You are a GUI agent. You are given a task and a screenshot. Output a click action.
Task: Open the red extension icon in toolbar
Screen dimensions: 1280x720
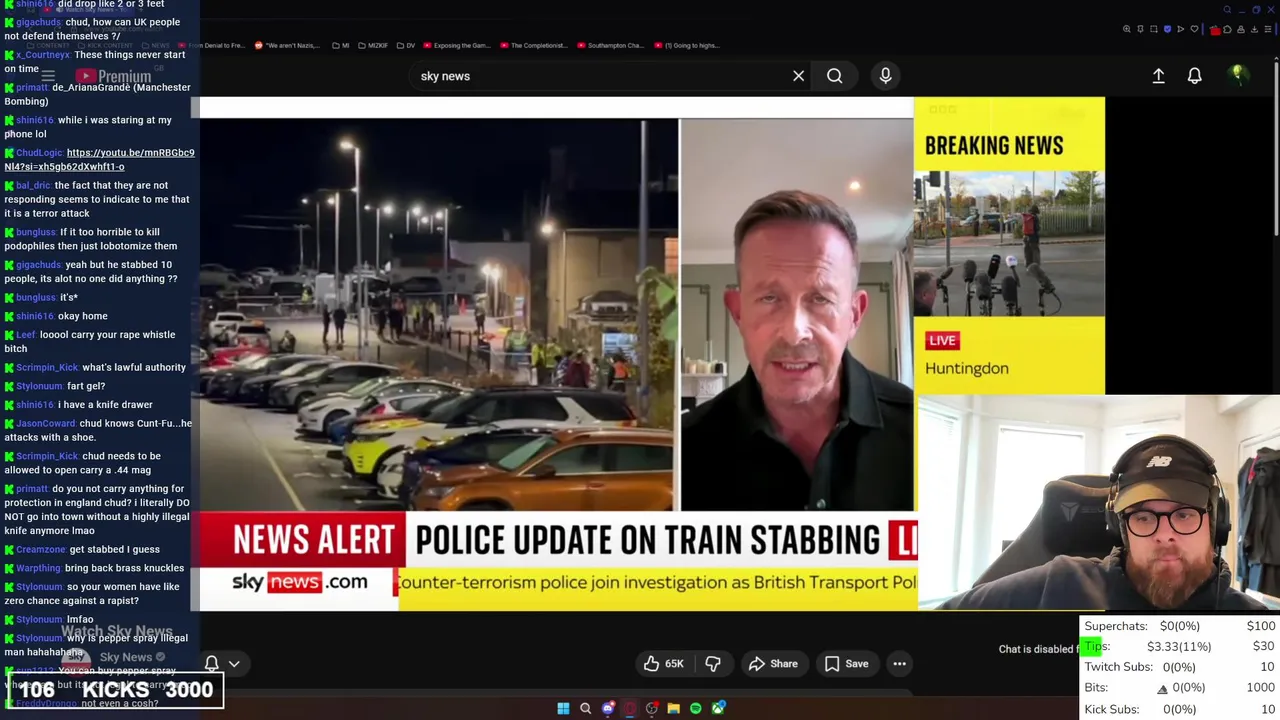tap(1215, 30)
